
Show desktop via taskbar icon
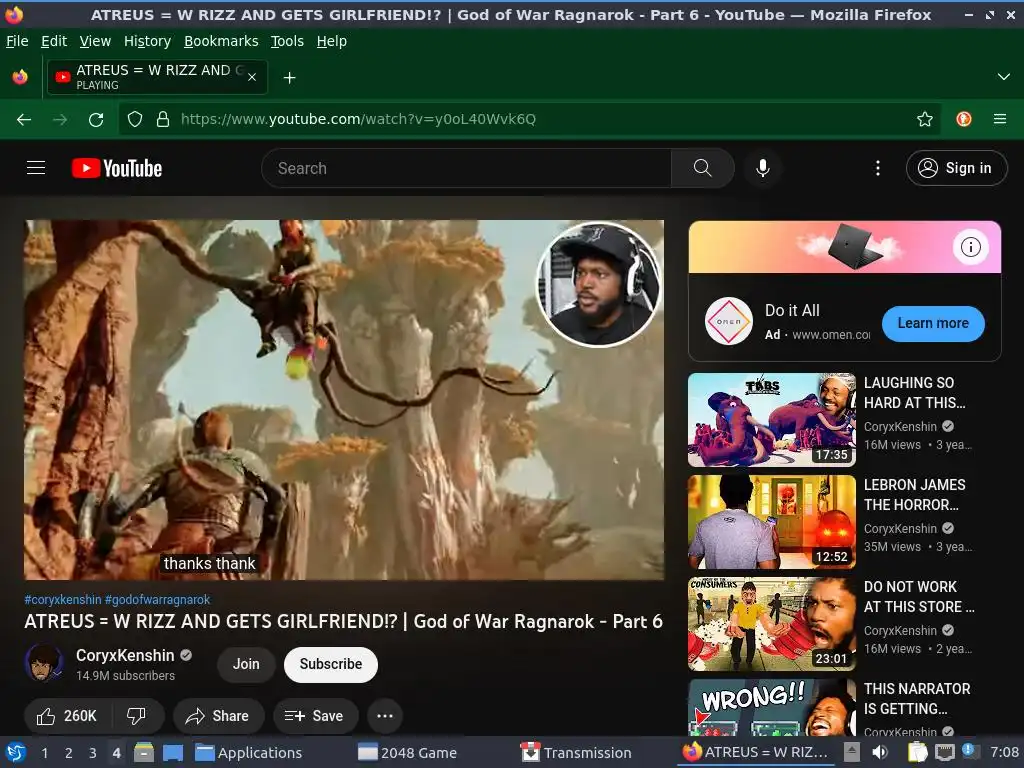(172, 752)
